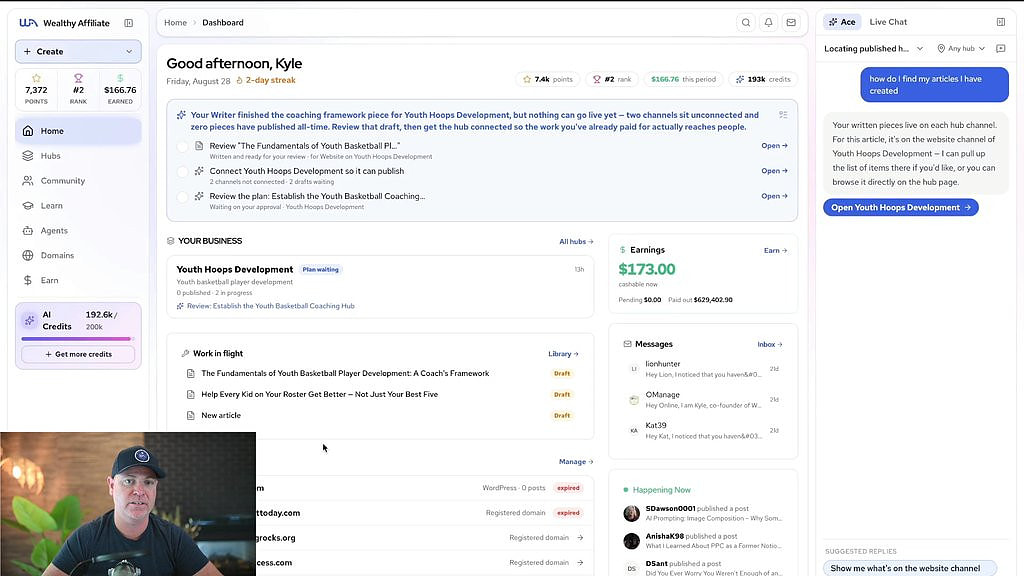Click the #2 rank pill

[x=611, y=79]
